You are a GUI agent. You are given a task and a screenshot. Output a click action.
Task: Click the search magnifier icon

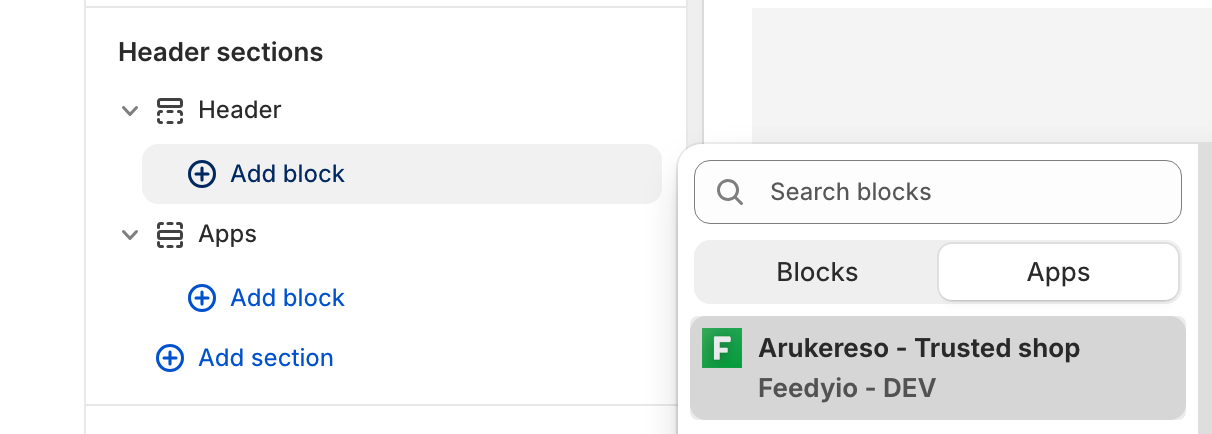point(730,192)
